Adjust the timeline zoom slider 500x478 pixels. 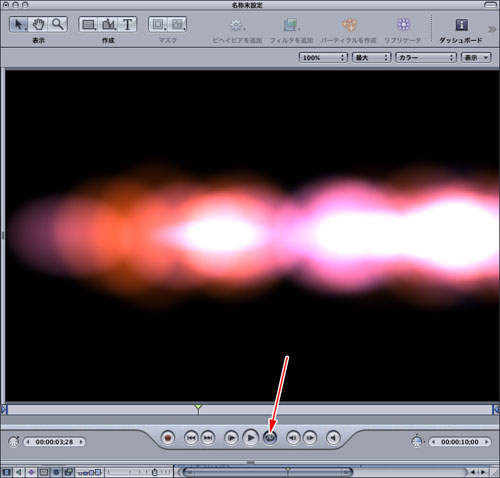[154, 472]
